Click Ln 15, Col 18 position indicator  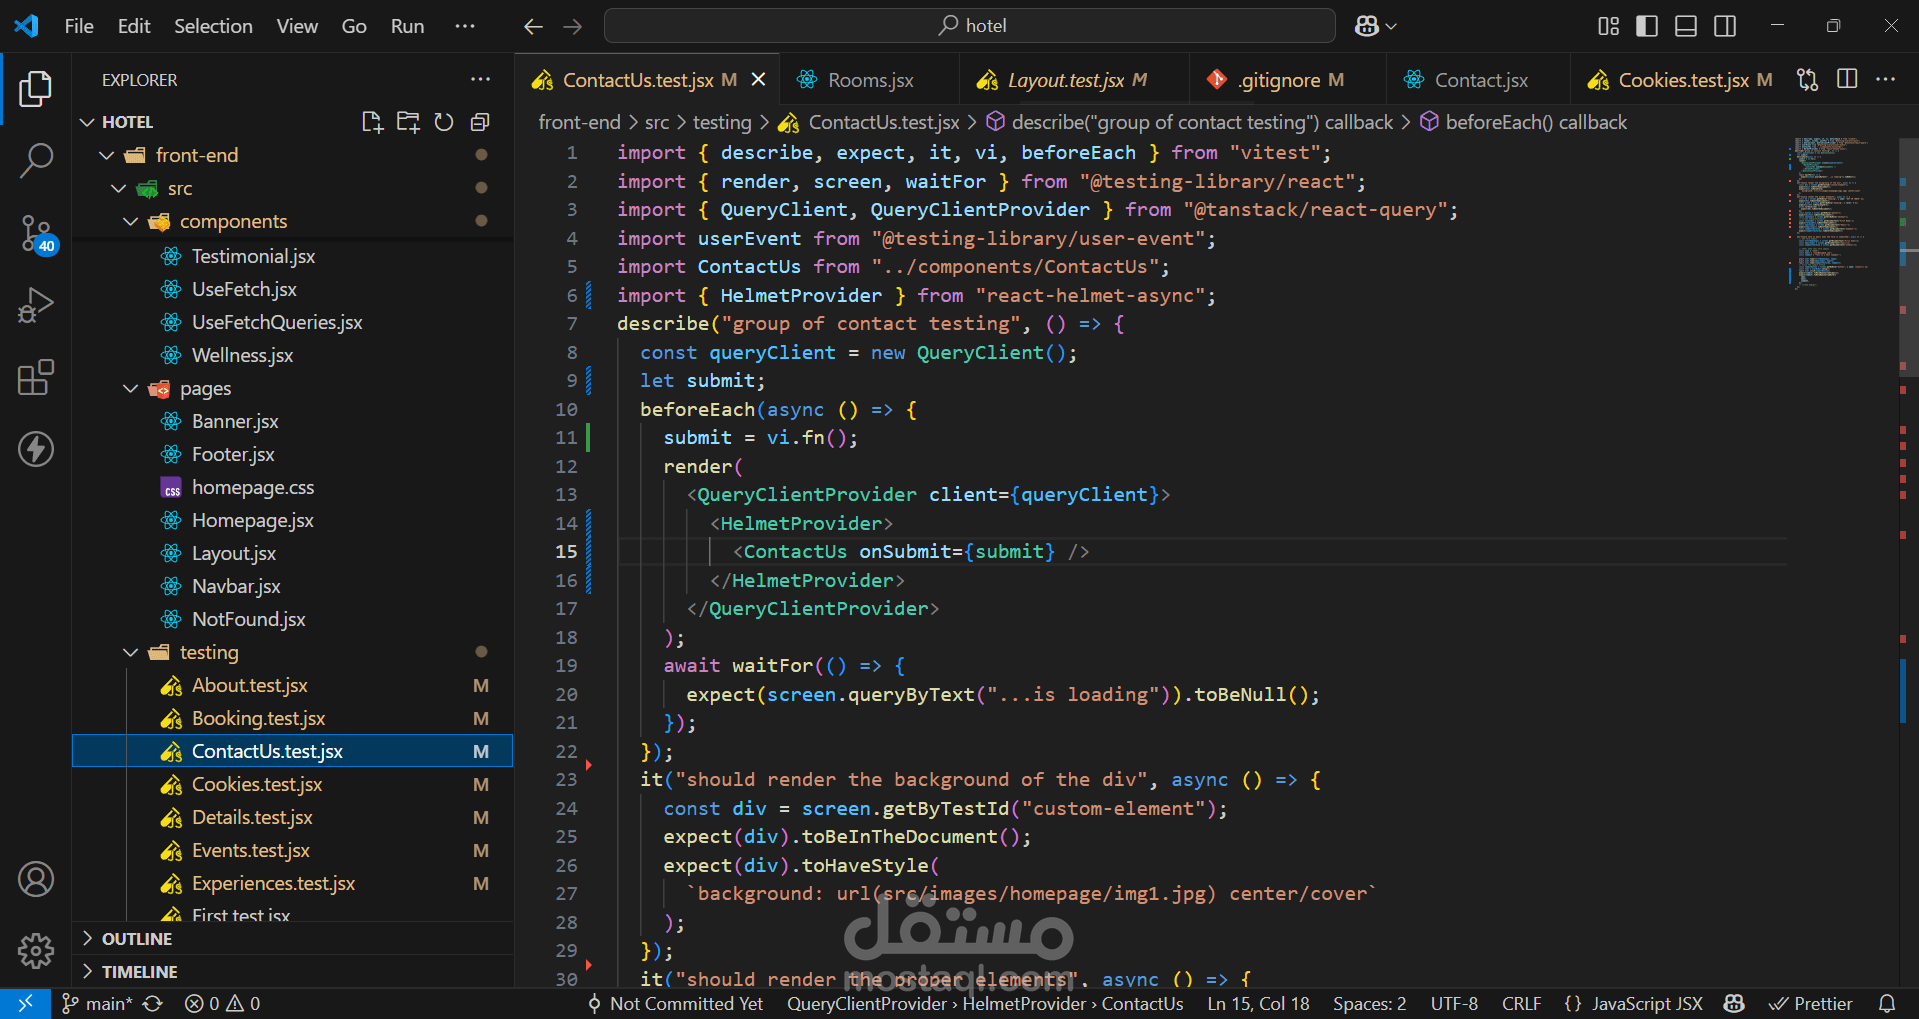[x=1258, y=1003]
